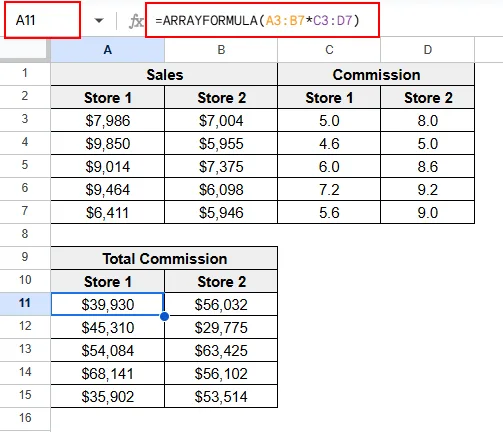Select commission cell showing 8.6

click(x=428, y=166)
